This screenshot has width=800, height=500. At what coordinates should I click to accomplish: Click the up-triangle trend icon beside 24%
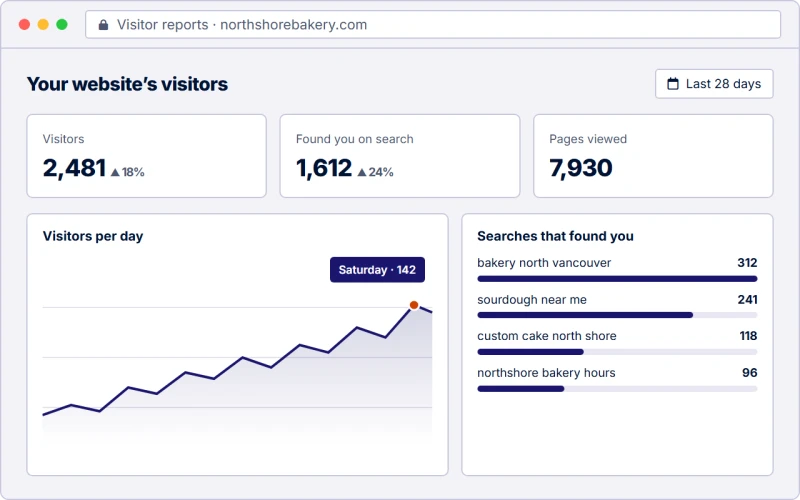coord(362,172)
